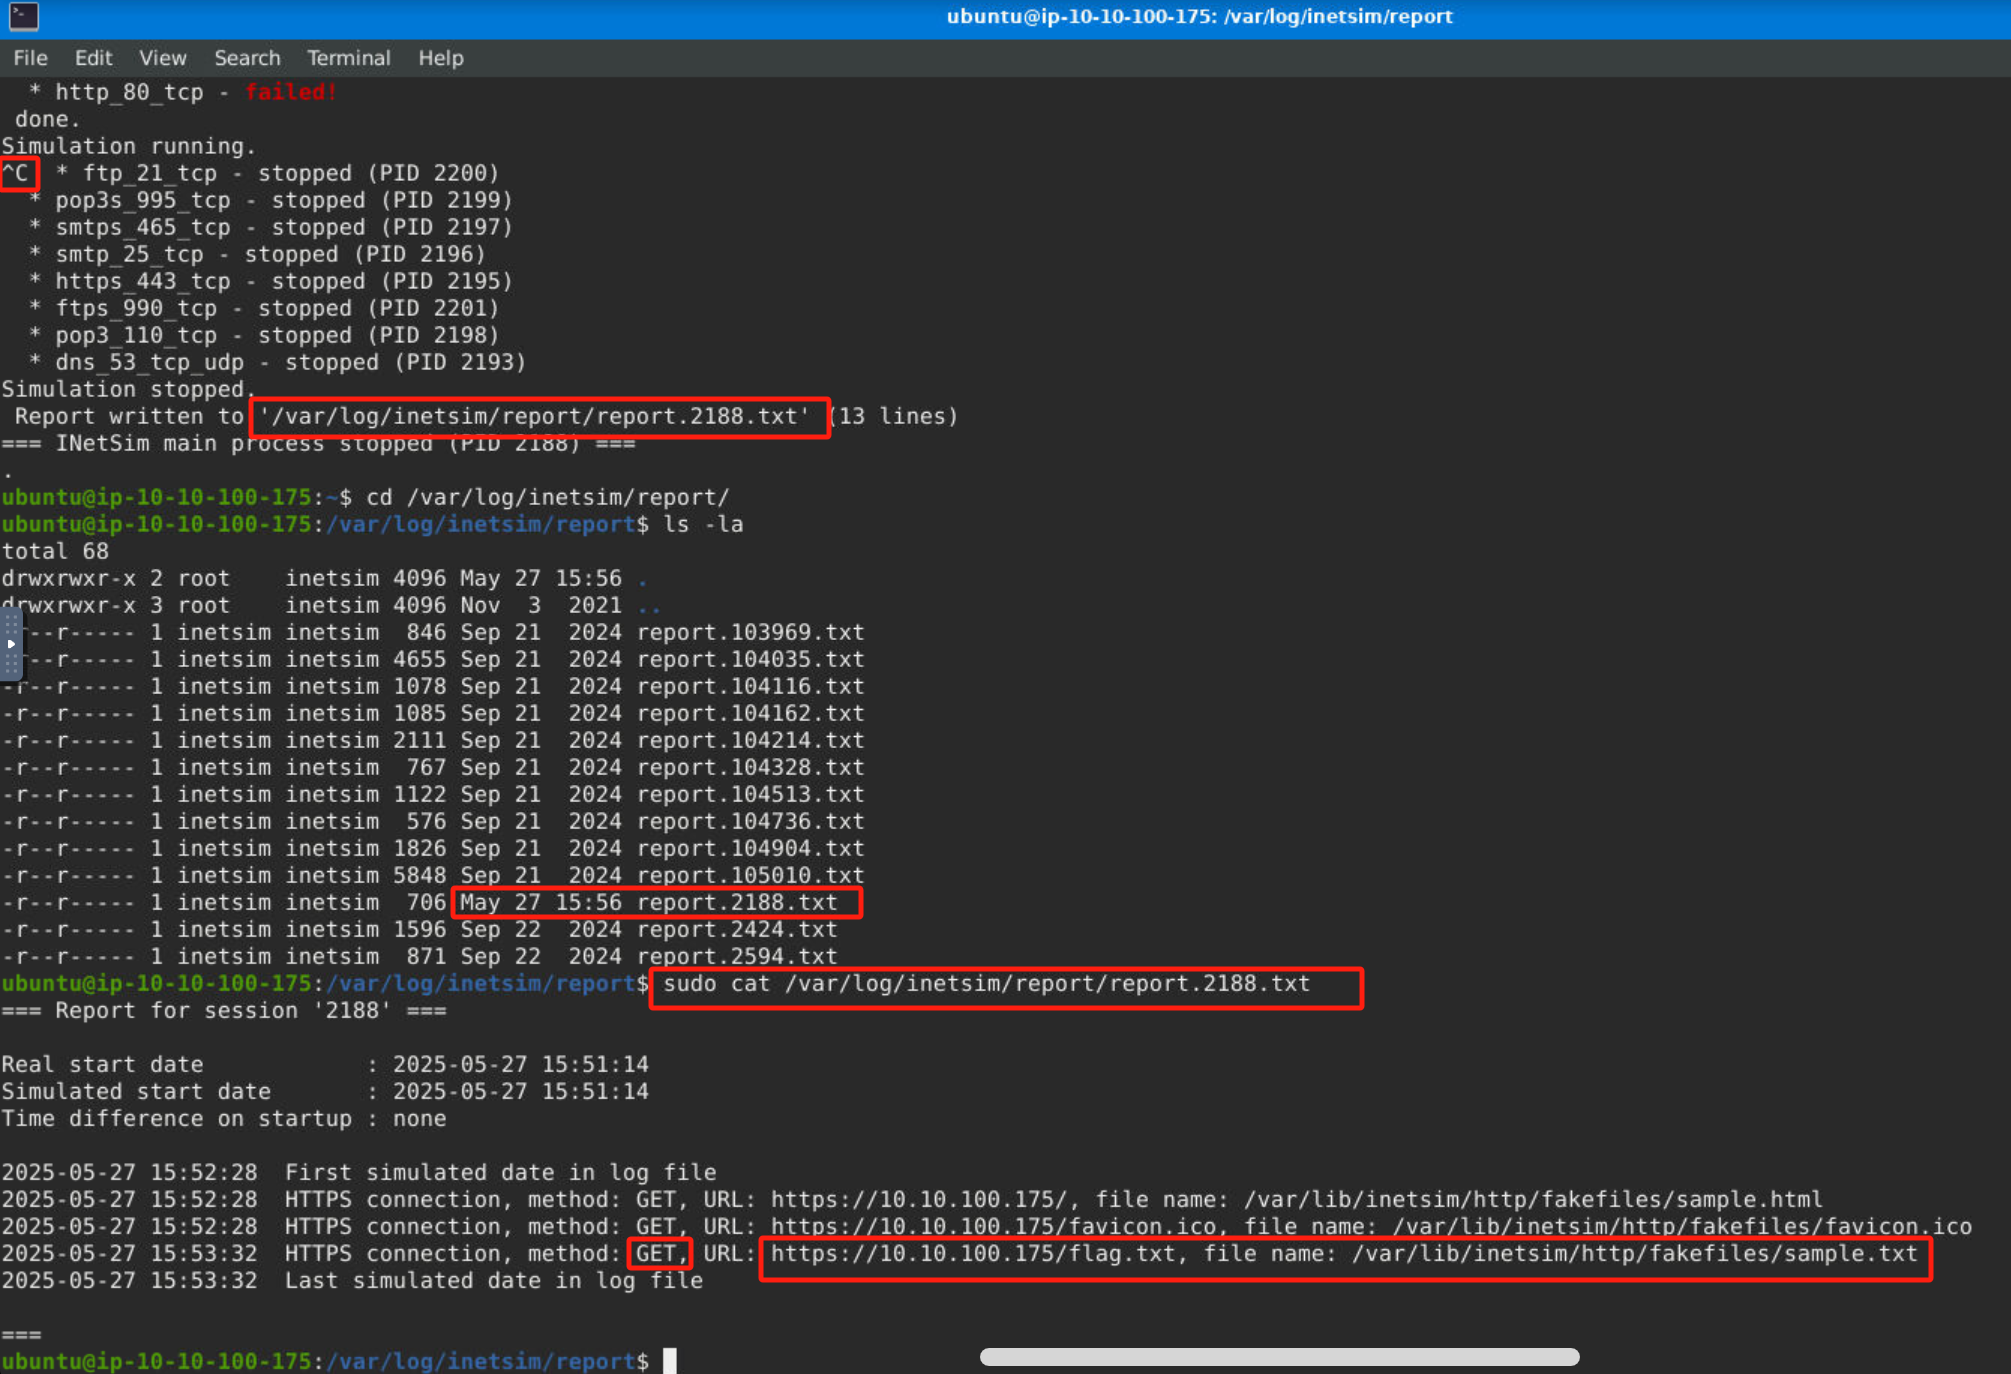Click the report.2188.txt entry in listing
This screenshot has height=1374, width=2011.
[x=737, y=903]
